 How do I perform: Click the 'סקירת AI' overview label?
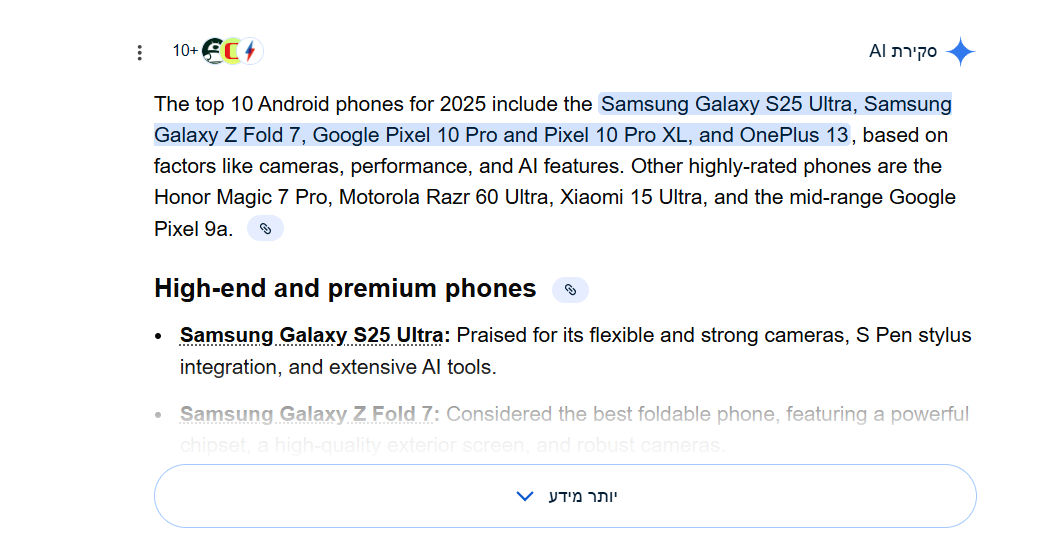point(903,51)
